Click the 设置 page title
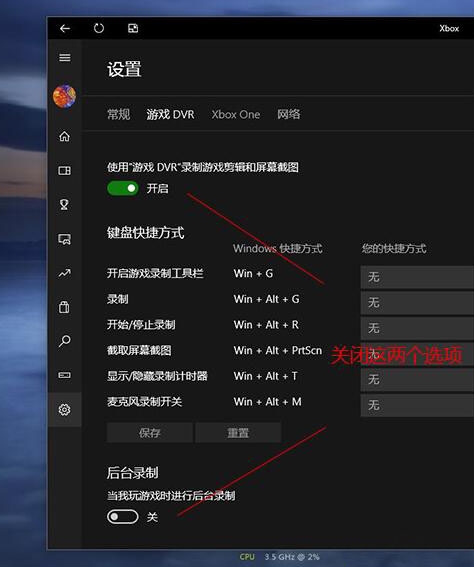The height and width of the screenshot is (567, 474). point(124,69)
